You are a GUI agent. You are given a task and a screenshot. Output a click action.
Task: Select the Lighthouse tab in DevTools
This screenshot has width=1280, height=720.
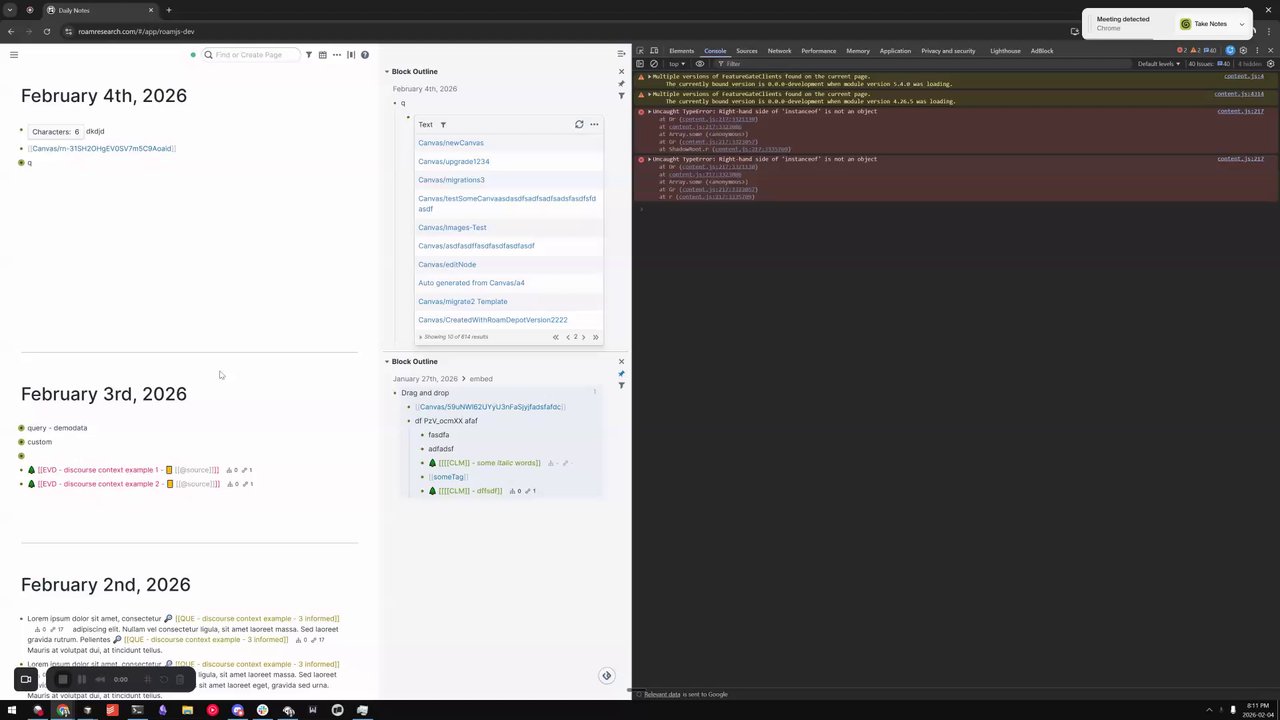click(x=1005, y=51)
